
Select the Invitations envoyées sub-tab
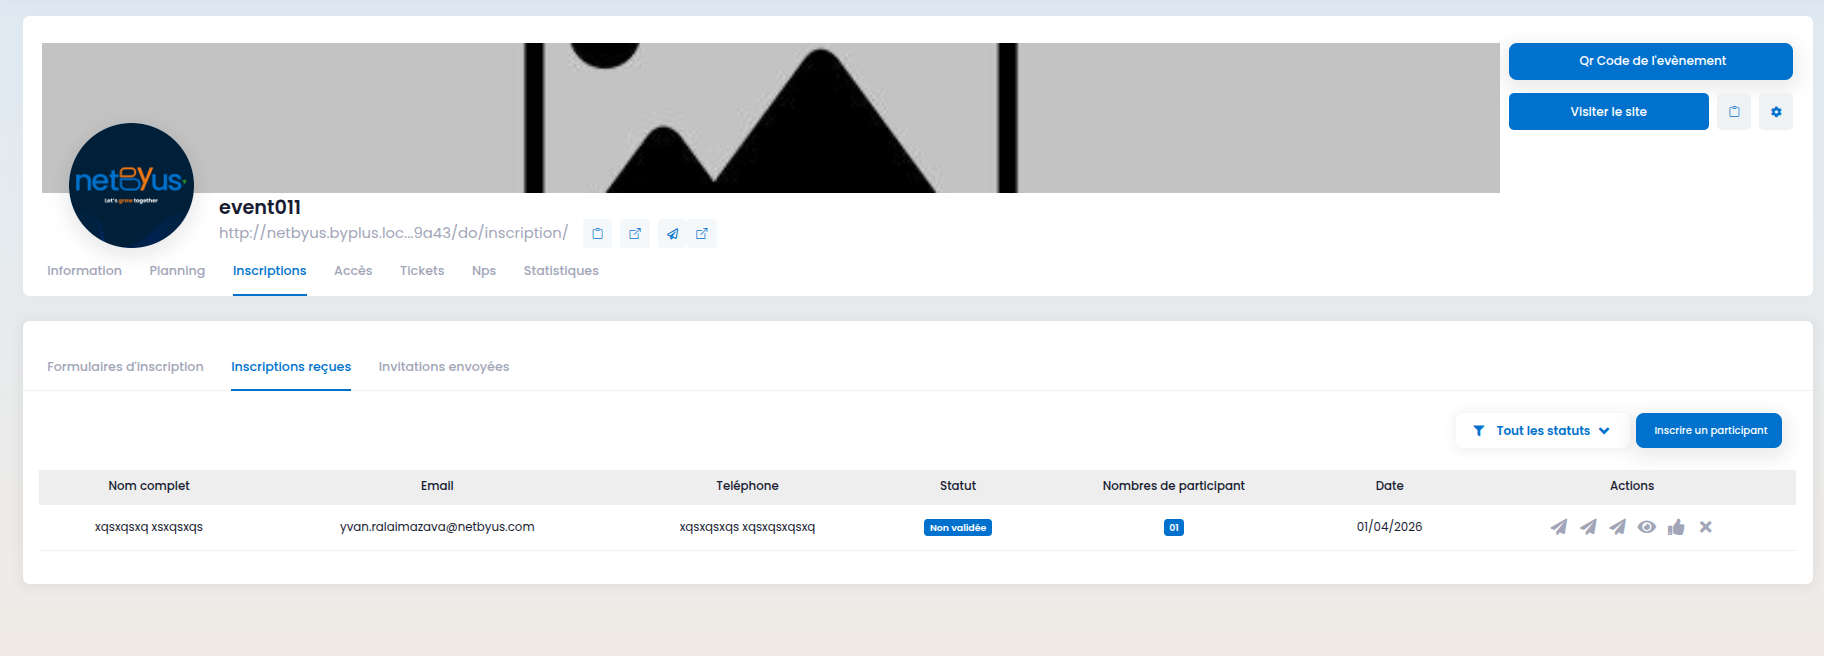tap(444, 367)
